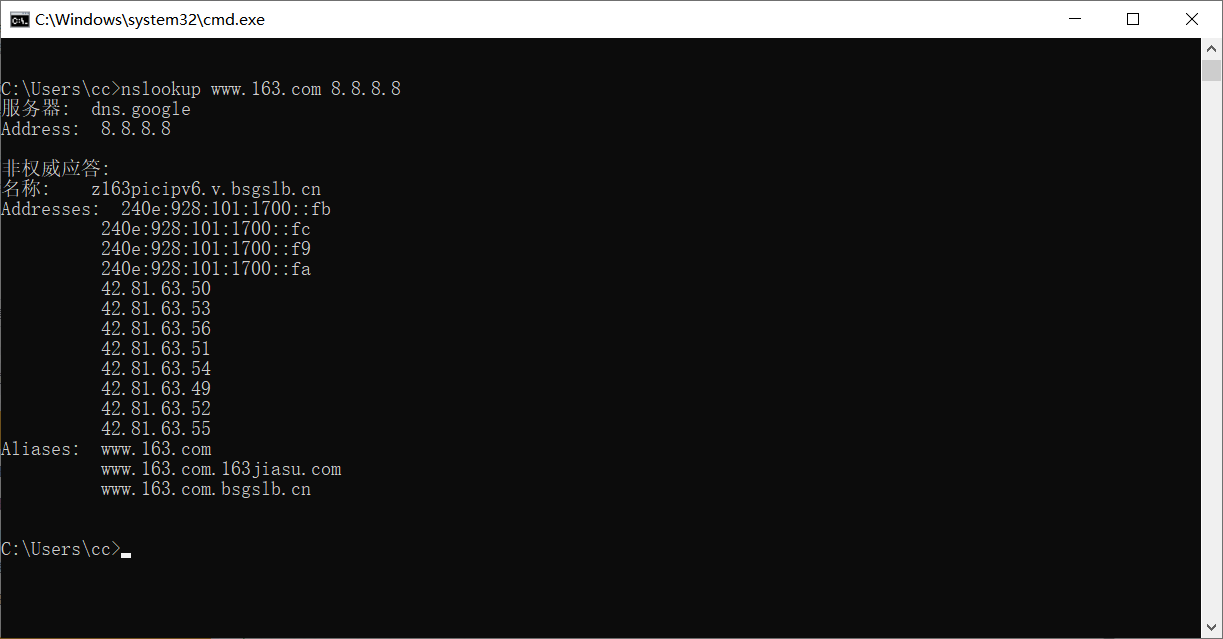Click the last prompt C:\Users\cc>
1223x639 pixels.
[61, 549]
